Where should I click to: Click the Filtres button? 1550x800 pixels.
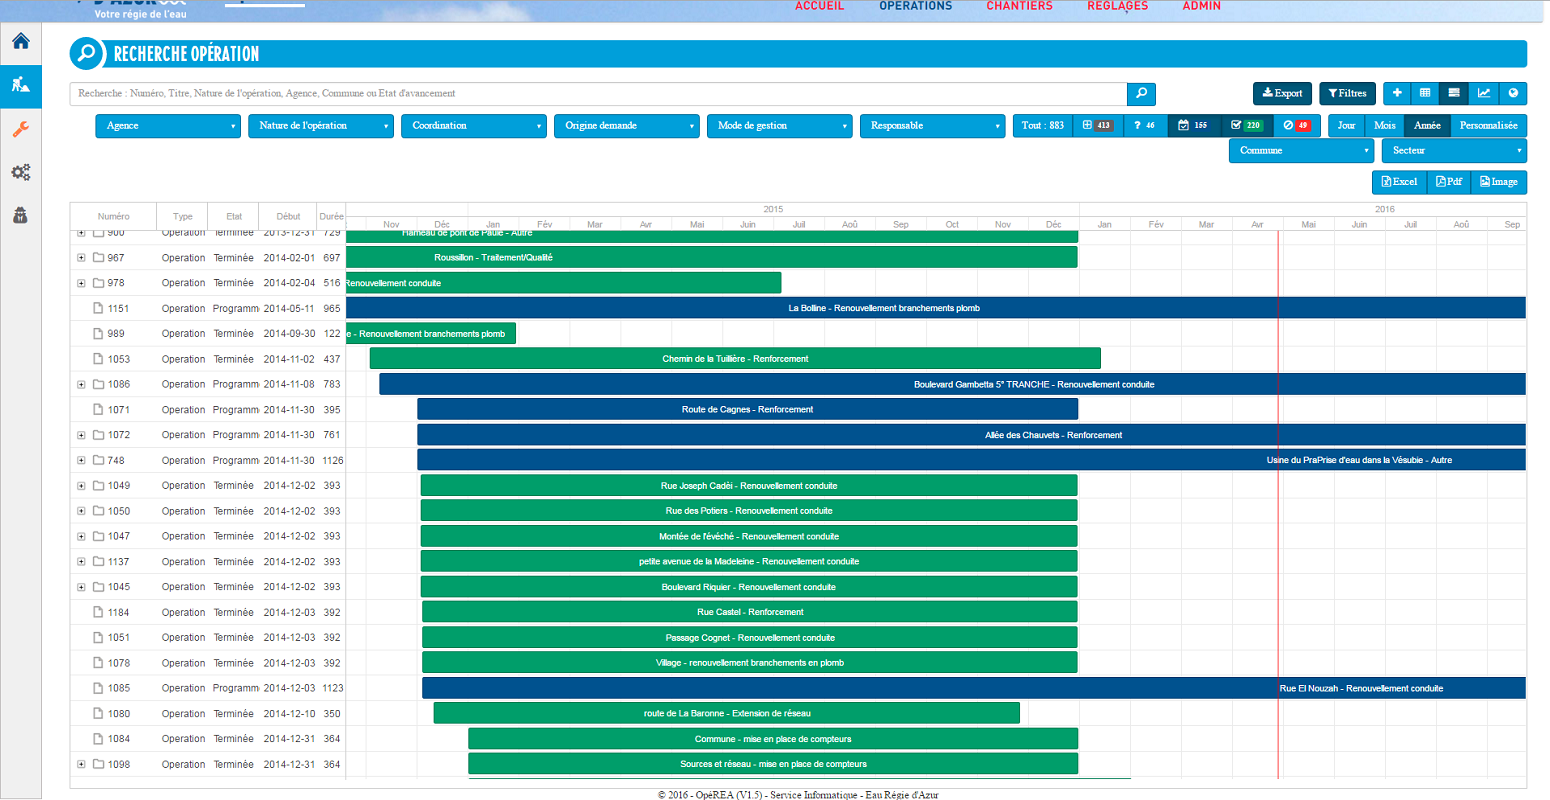(1347, 93)
